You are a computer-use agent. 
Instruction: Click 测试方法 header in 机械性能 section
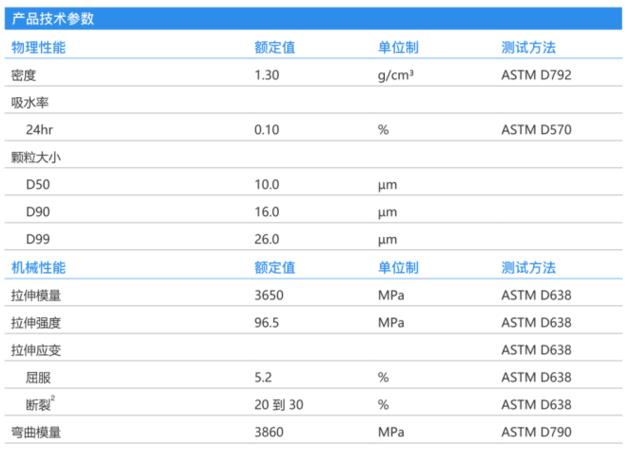pos(528,268)
